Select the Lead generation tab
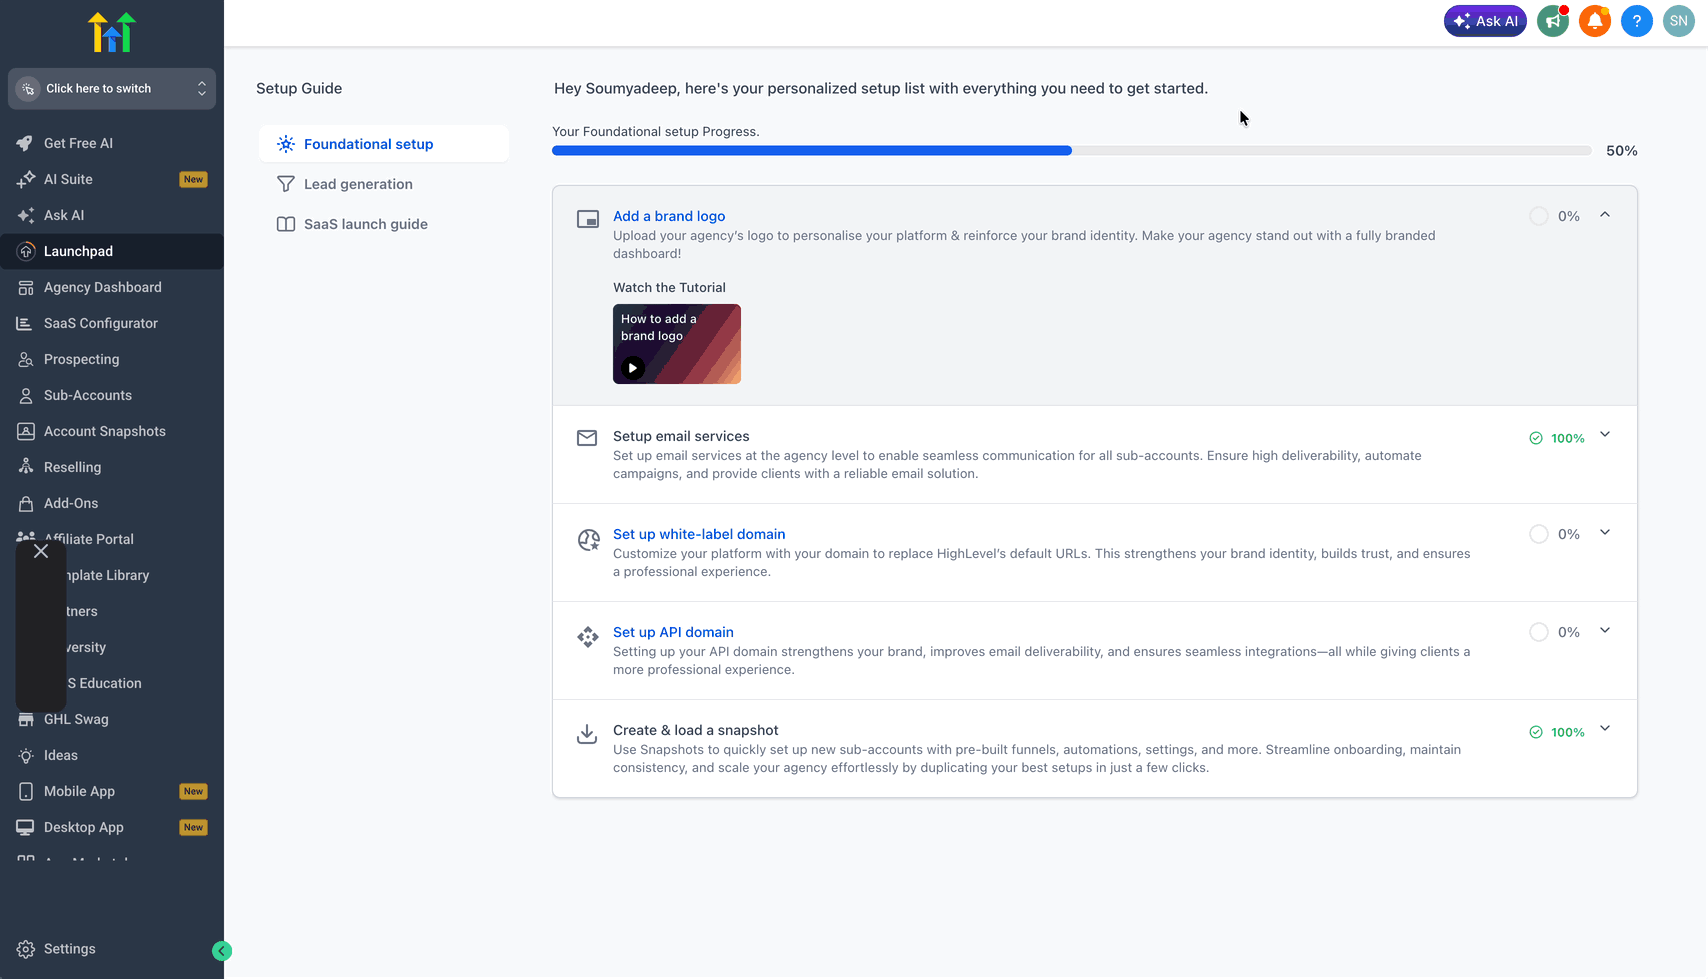The height and width of the screenshot is (979, 1708). coord(384,184)
